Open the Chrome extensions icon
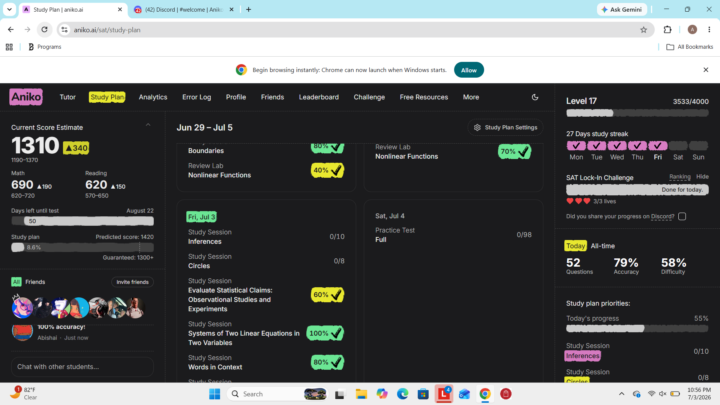This screenshot has width=720, height=405. pos(667,30)
